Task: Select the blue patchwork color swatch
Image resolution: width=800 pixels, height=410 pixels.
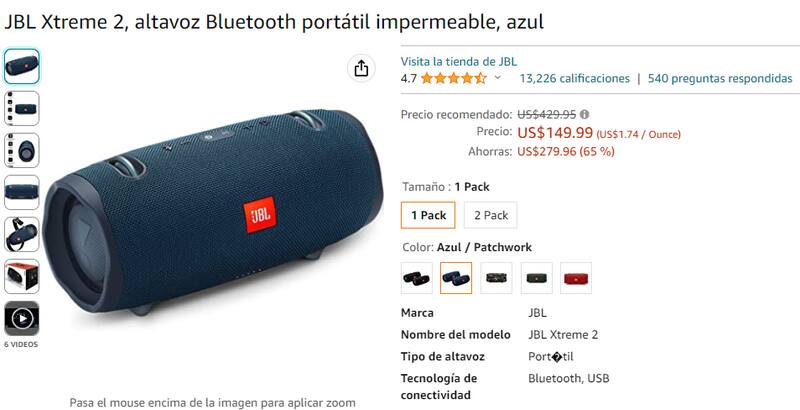Action: (x=456, y=278)
